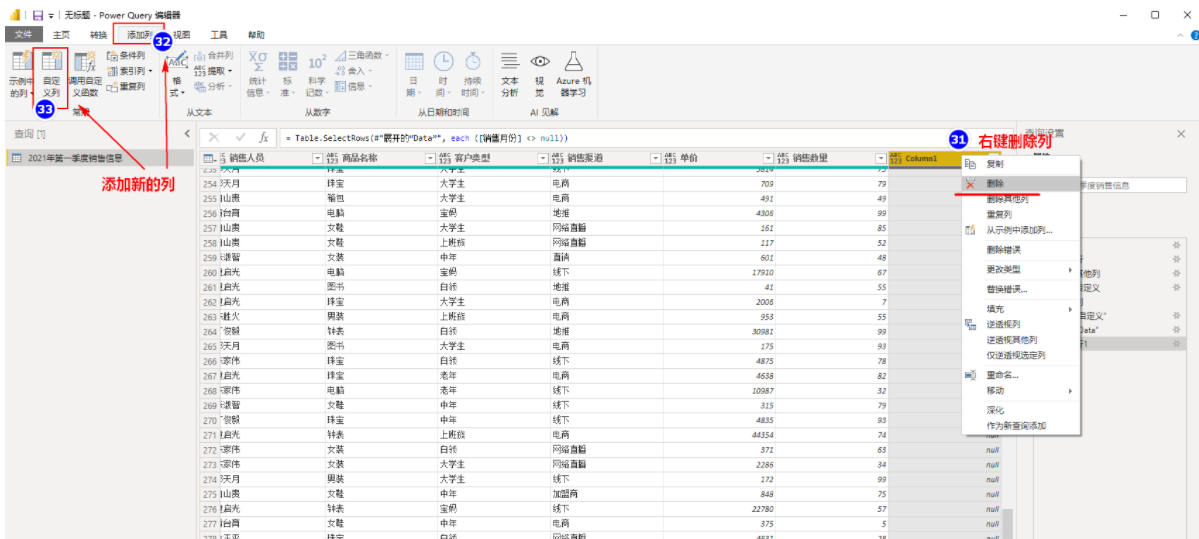Choose 重复列 in the context menu
The width and height of the screenshot is (1199, 539).
tap(1020, 215)
